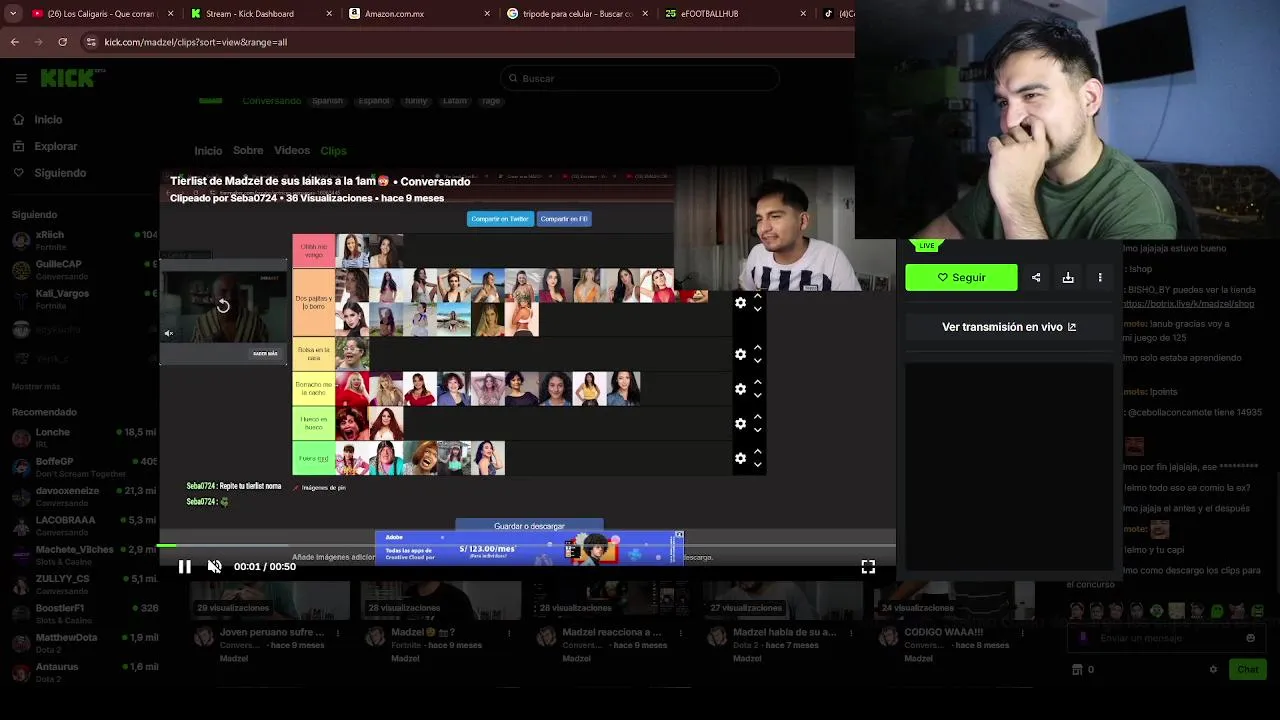Switch to the Amazon.com.mx tab
This screenshot has width=1280, height=720.
pos(415,14)
